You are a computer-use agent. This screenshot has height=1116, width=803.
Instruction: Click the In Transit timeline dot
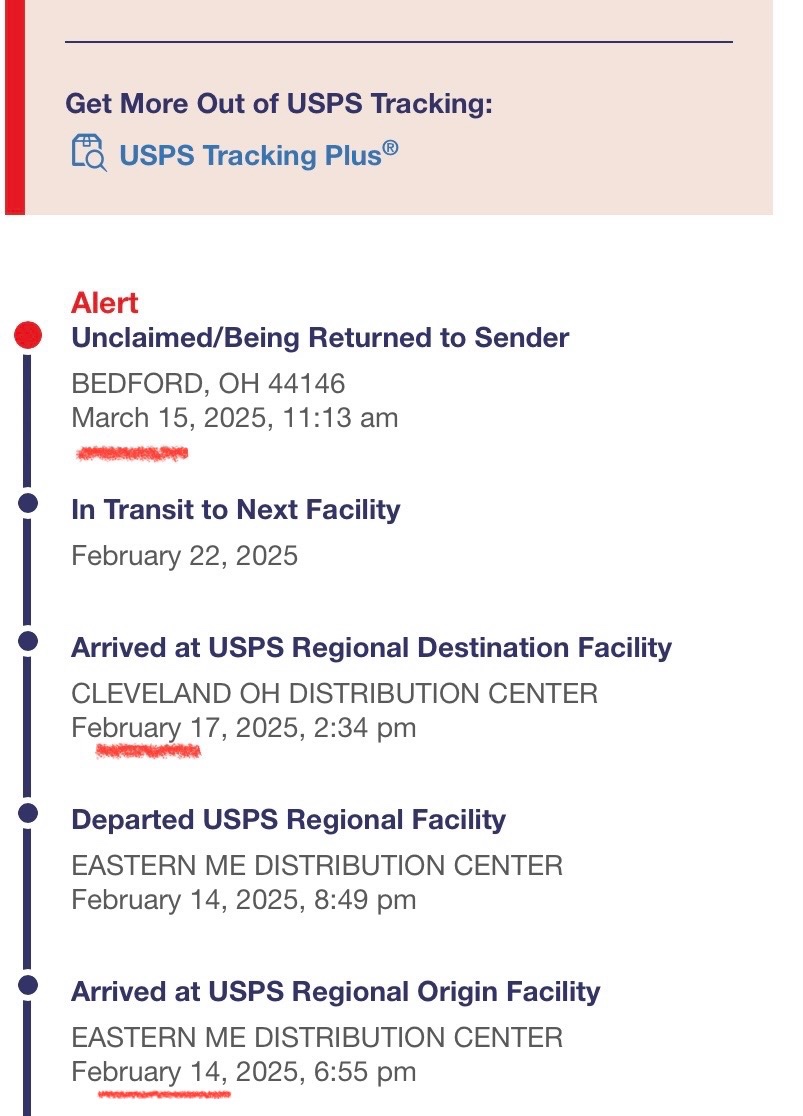click(28, 503)
